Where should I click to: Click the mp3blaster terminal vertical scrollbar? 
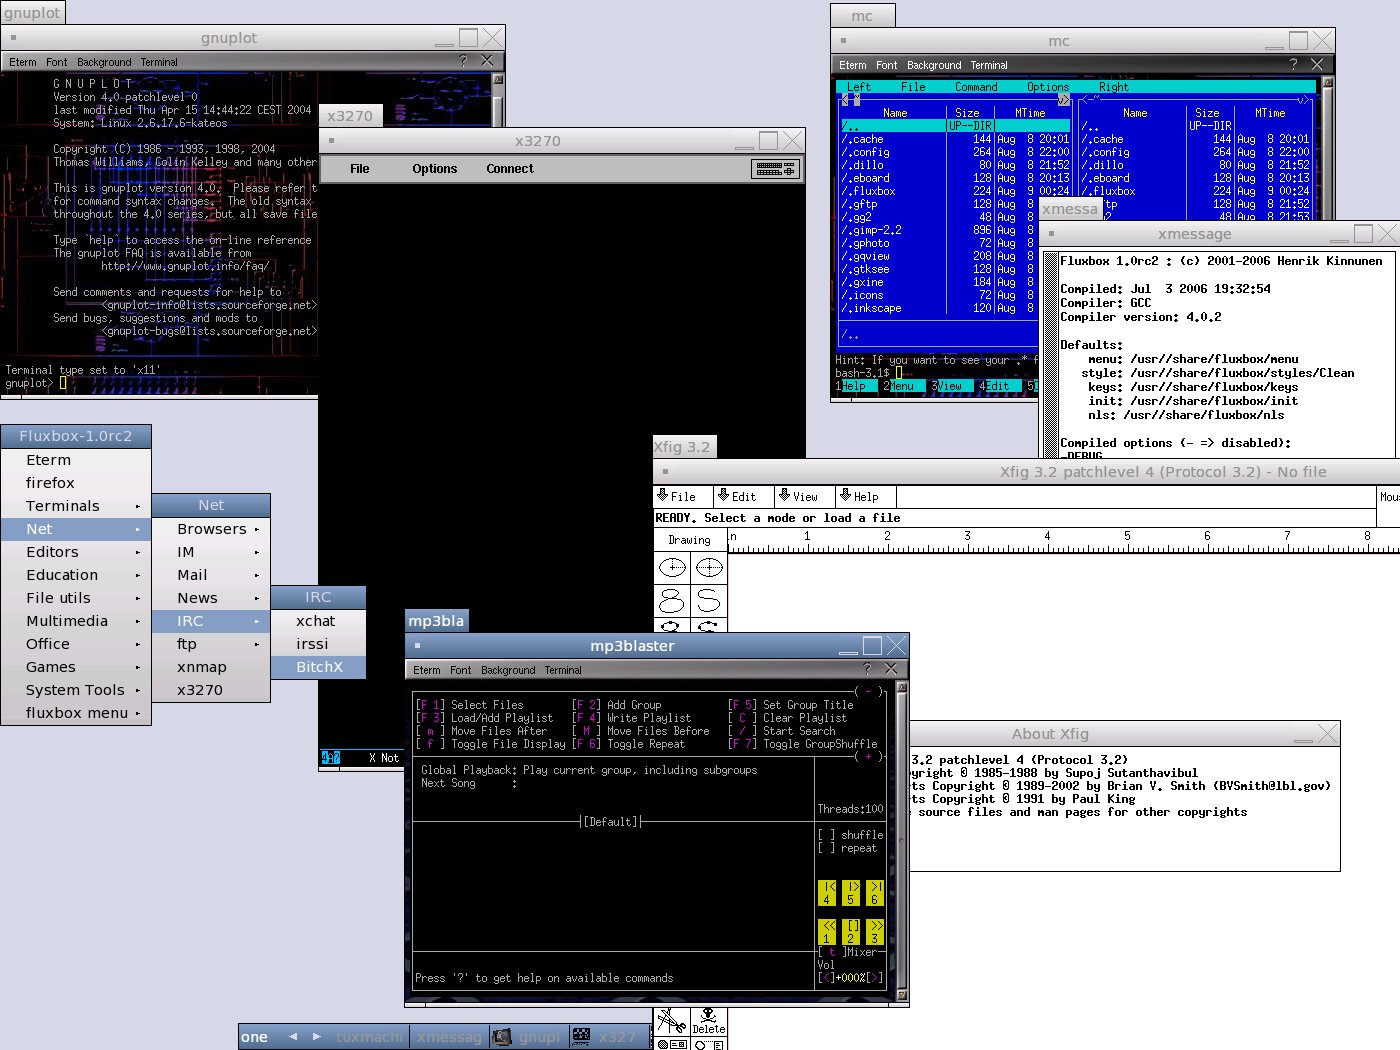[x=902, y=842]
